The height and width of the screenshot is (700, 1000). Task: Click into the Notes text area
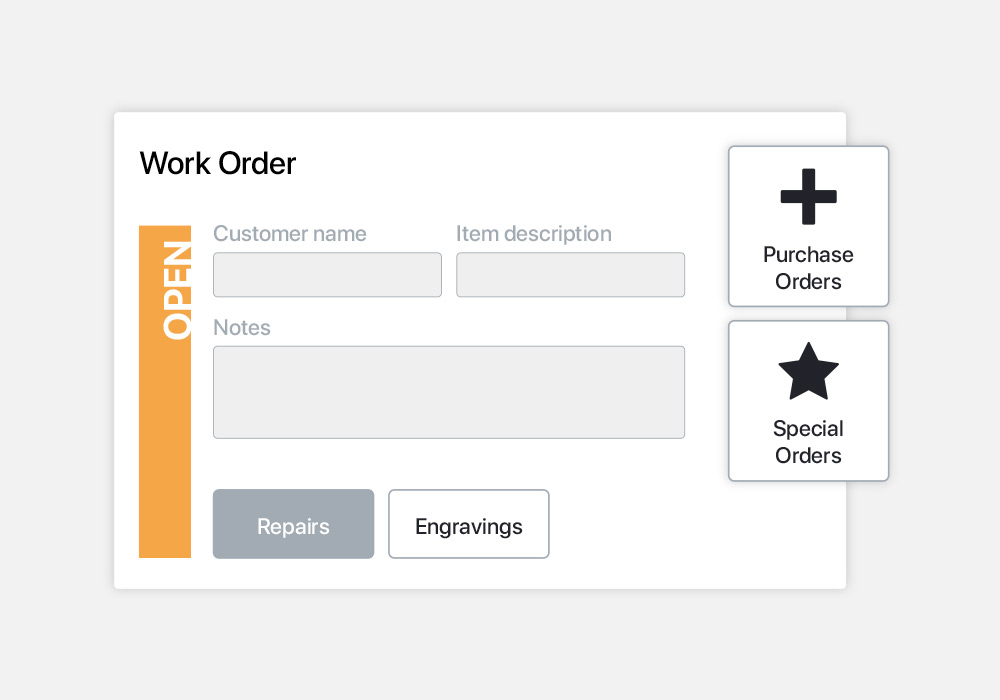448,392
